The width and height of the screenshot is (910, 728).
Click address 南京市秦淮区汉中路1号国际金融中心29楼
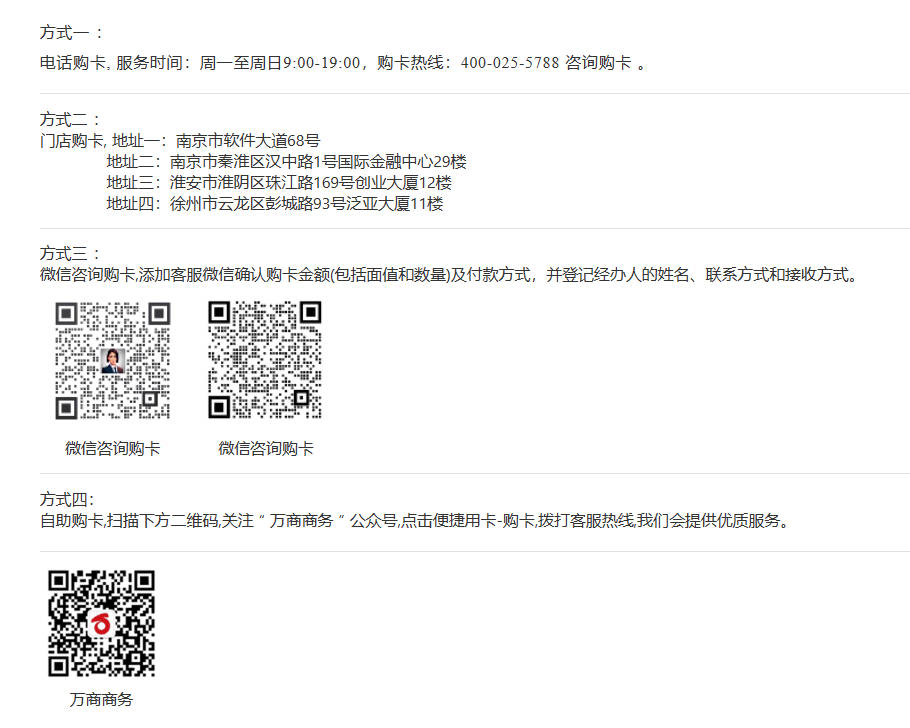[318, 161]
